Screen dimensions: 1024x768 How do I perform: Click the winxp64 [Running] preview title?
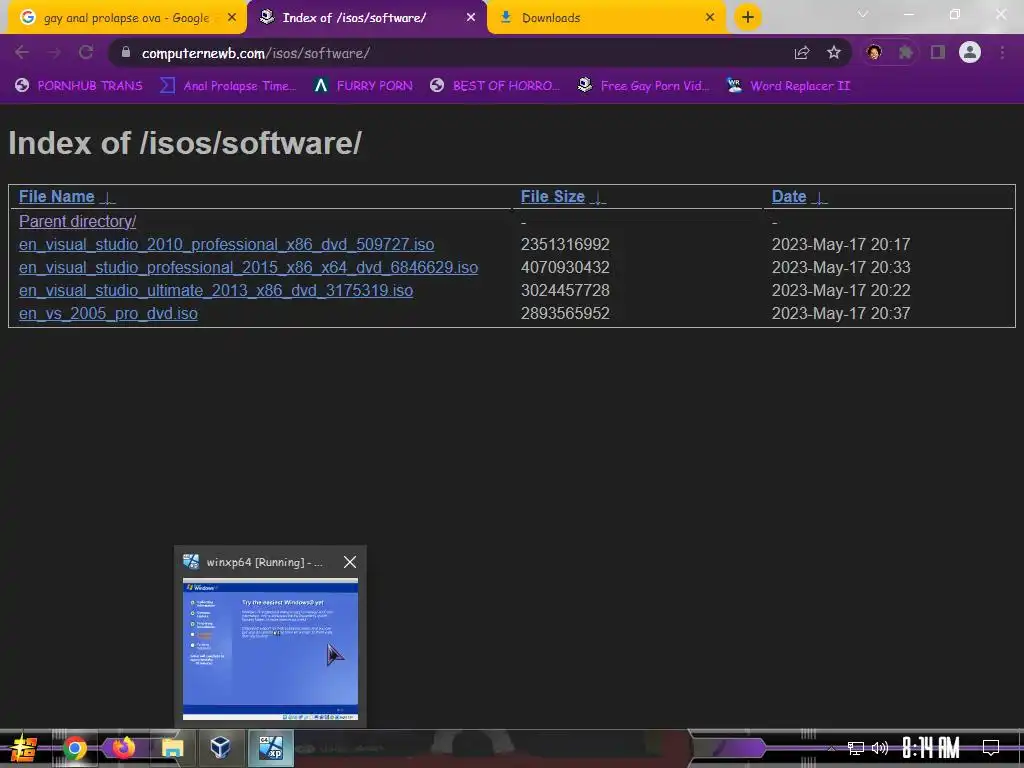pyautogui.click(x=264, y=562)
